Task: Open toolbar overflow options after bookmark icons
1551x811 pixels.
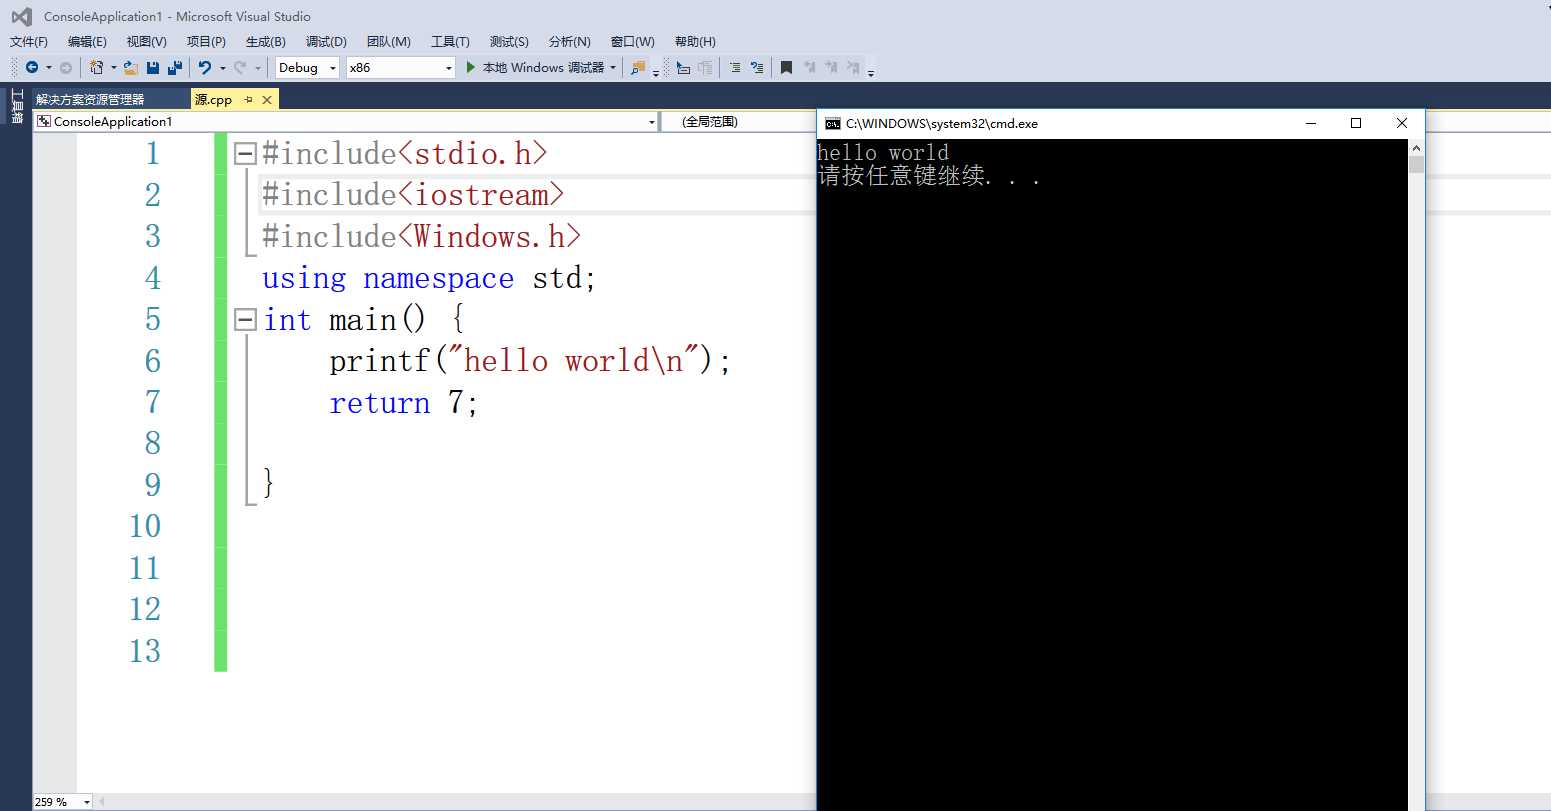Action: 871,72
